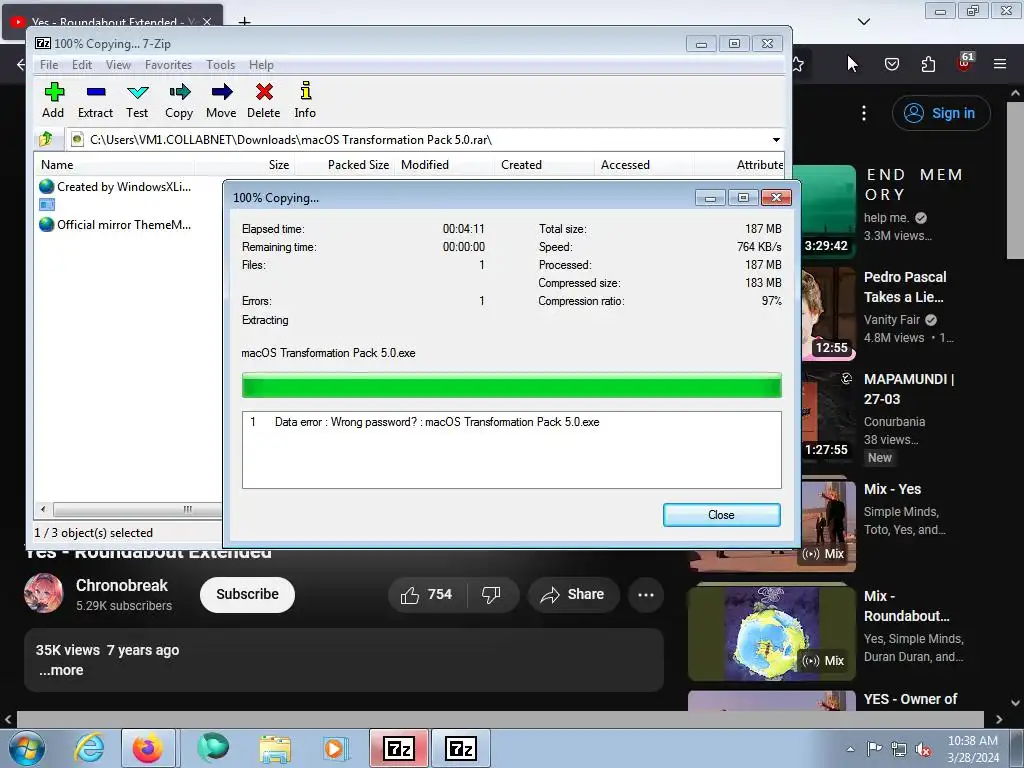Open the Pocket save icon in Firefox
This screenshot has width=1024, height=768.
click(x=892, y=64)
